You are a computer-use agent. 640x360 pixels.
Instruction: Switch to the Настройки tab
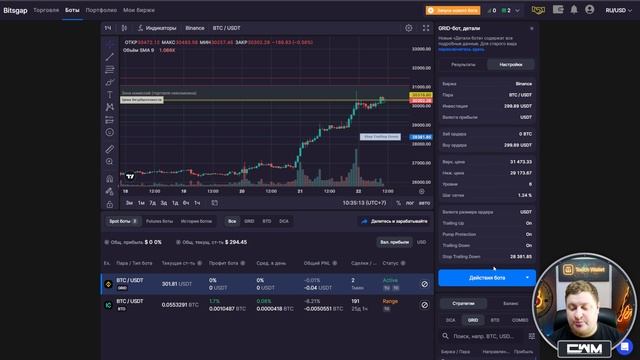[x=511, y=64]
